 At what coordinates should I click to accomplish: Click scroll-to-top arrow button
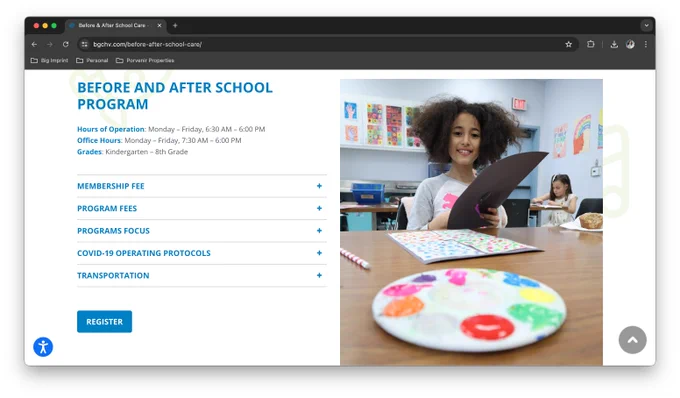pyautogui.click(x=632, y=340)
